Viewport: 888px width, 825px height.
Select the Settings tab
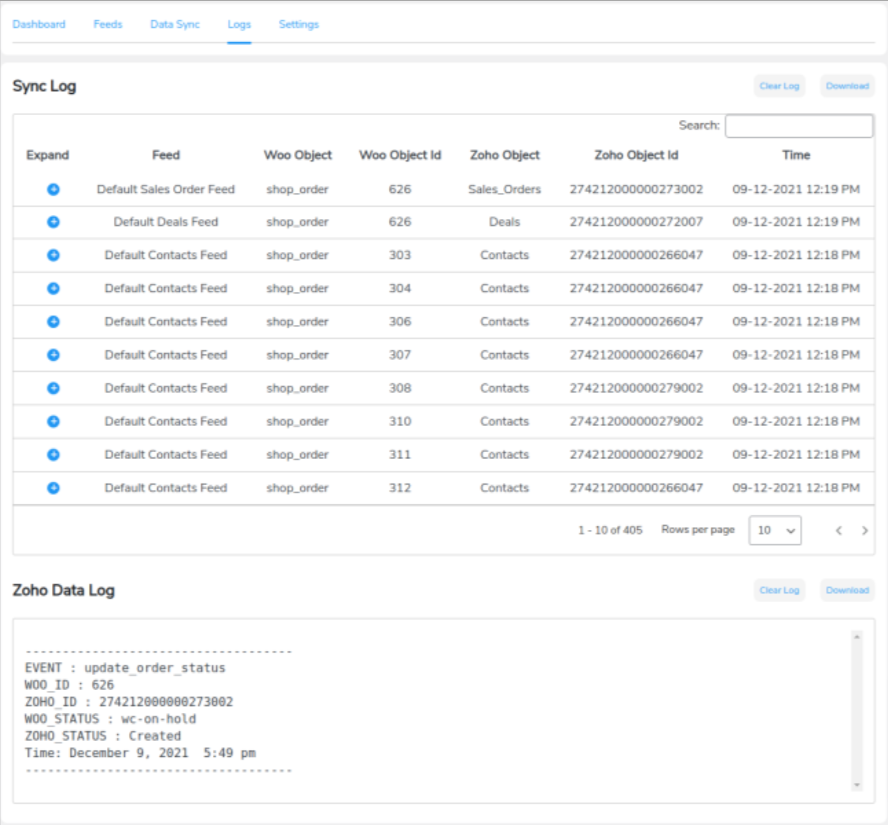point(298,24)
